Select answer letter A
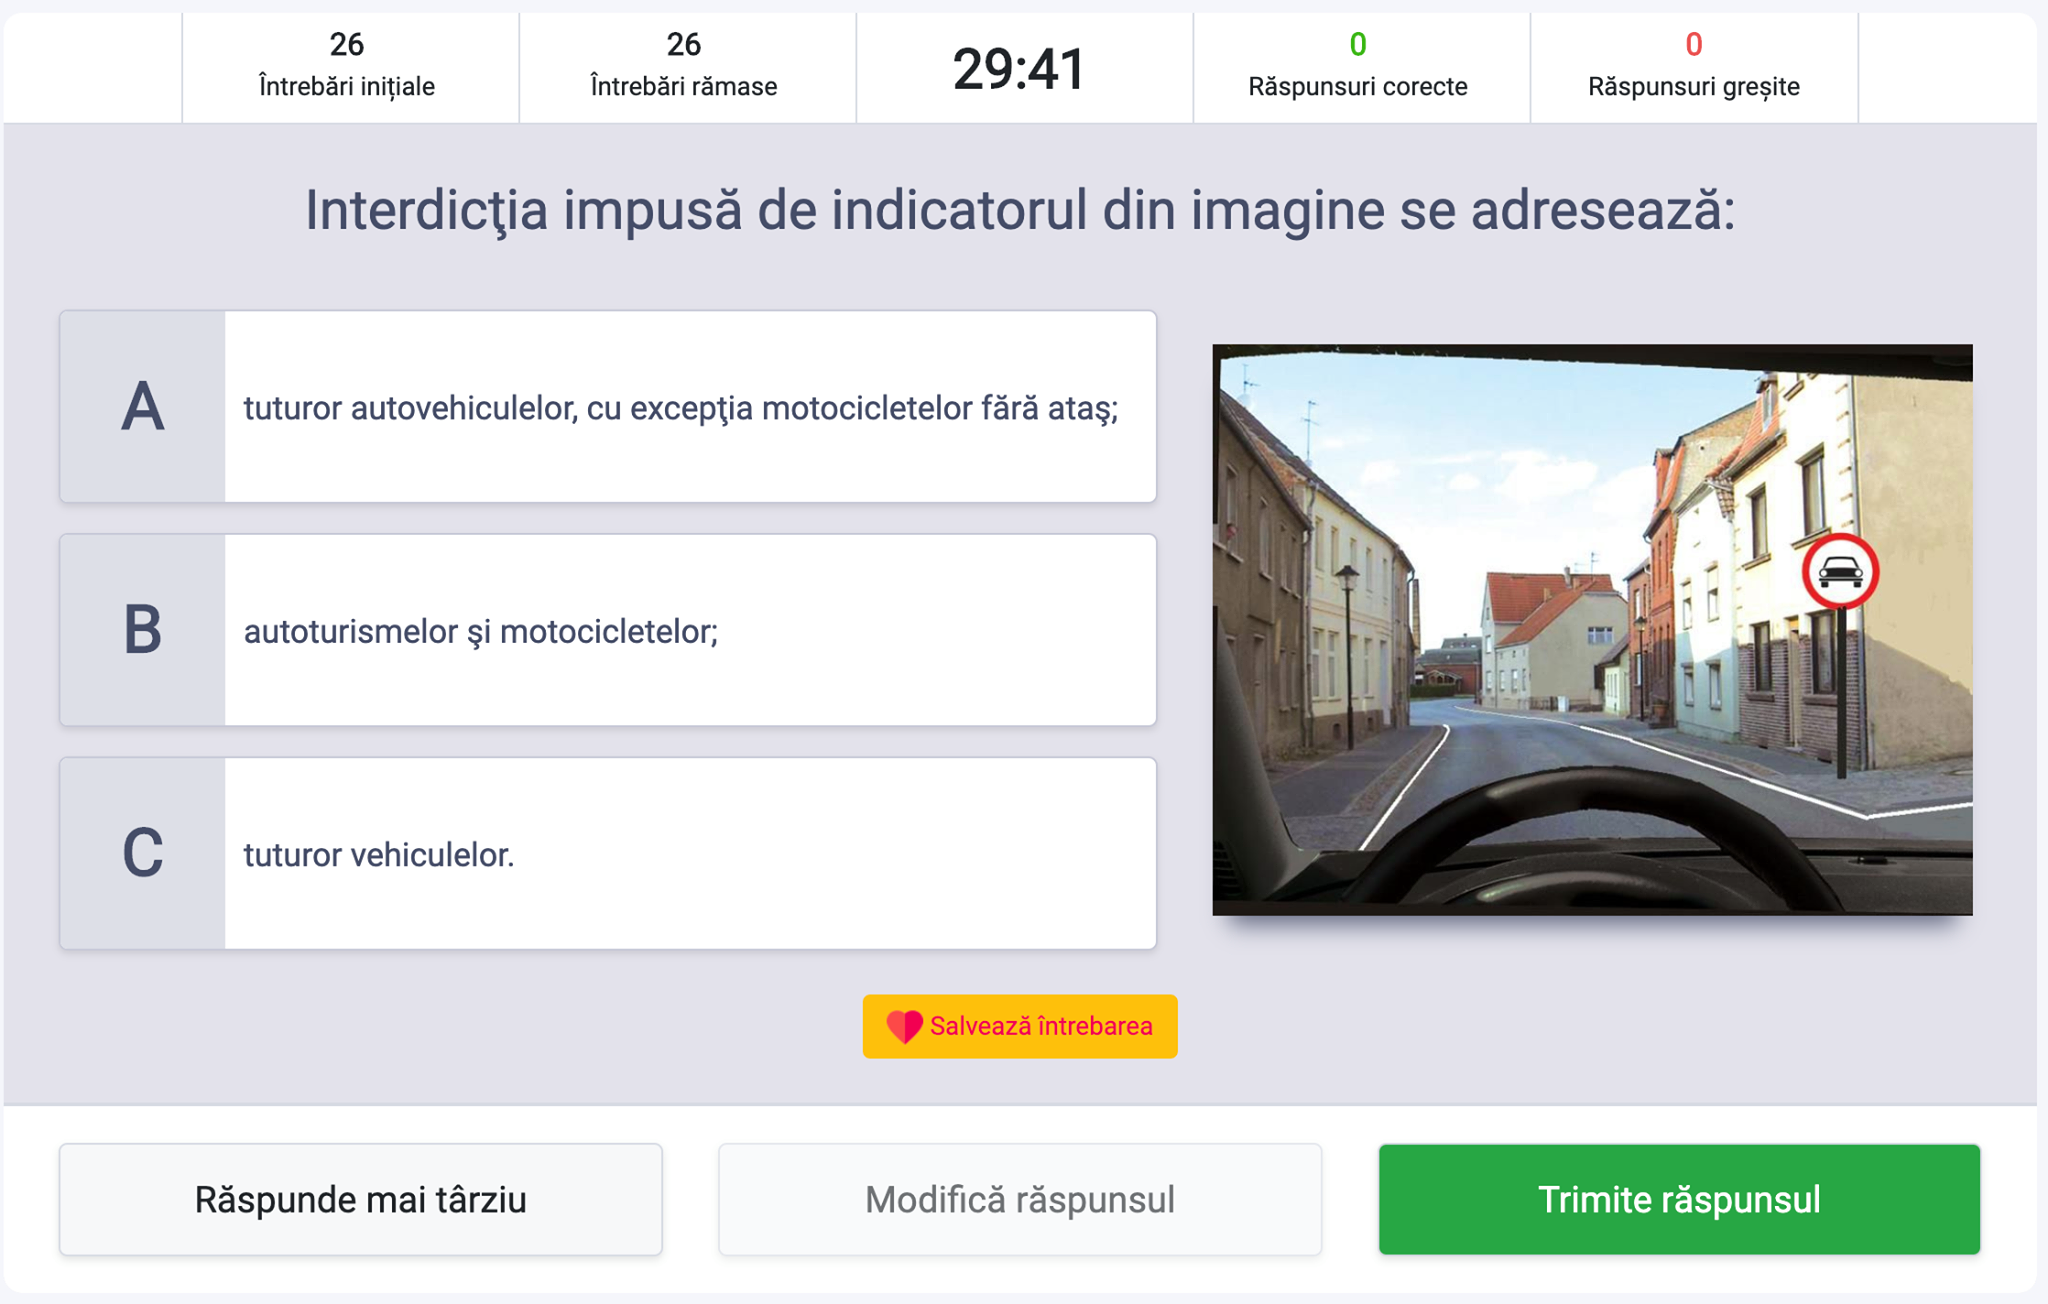This screenshot has width=2048, height=1304. click(142, 407)
